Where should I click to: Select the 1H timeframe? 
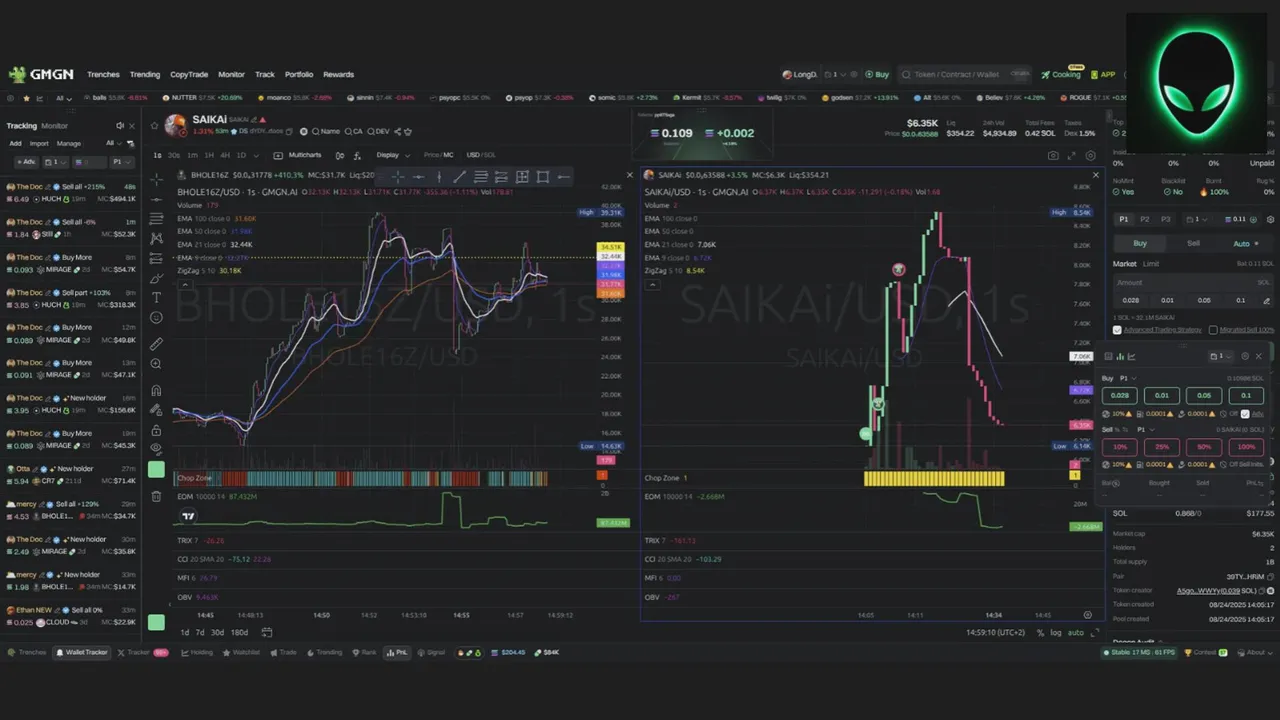tap(209, 155)
